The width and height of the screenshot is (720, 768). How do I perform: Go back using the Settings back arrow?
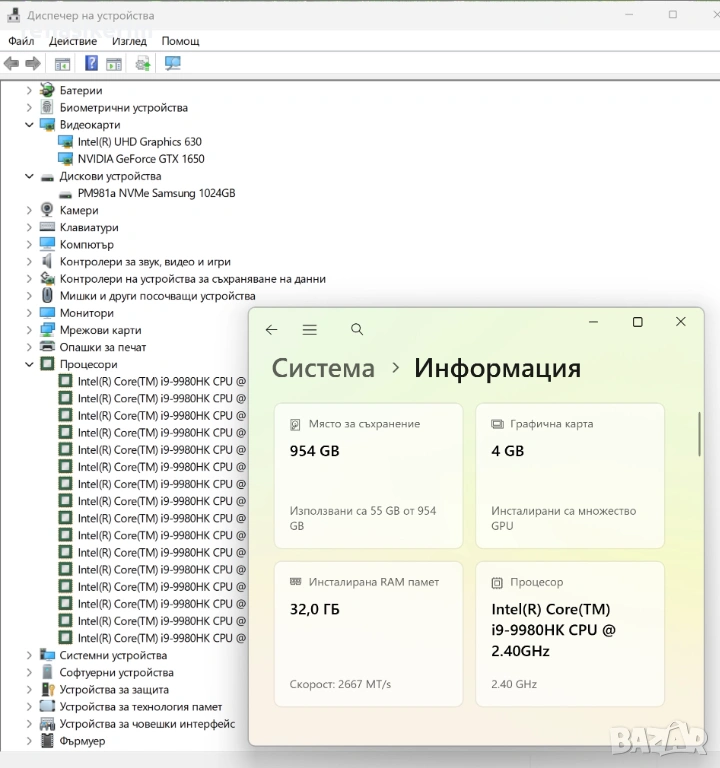point(271,330)
